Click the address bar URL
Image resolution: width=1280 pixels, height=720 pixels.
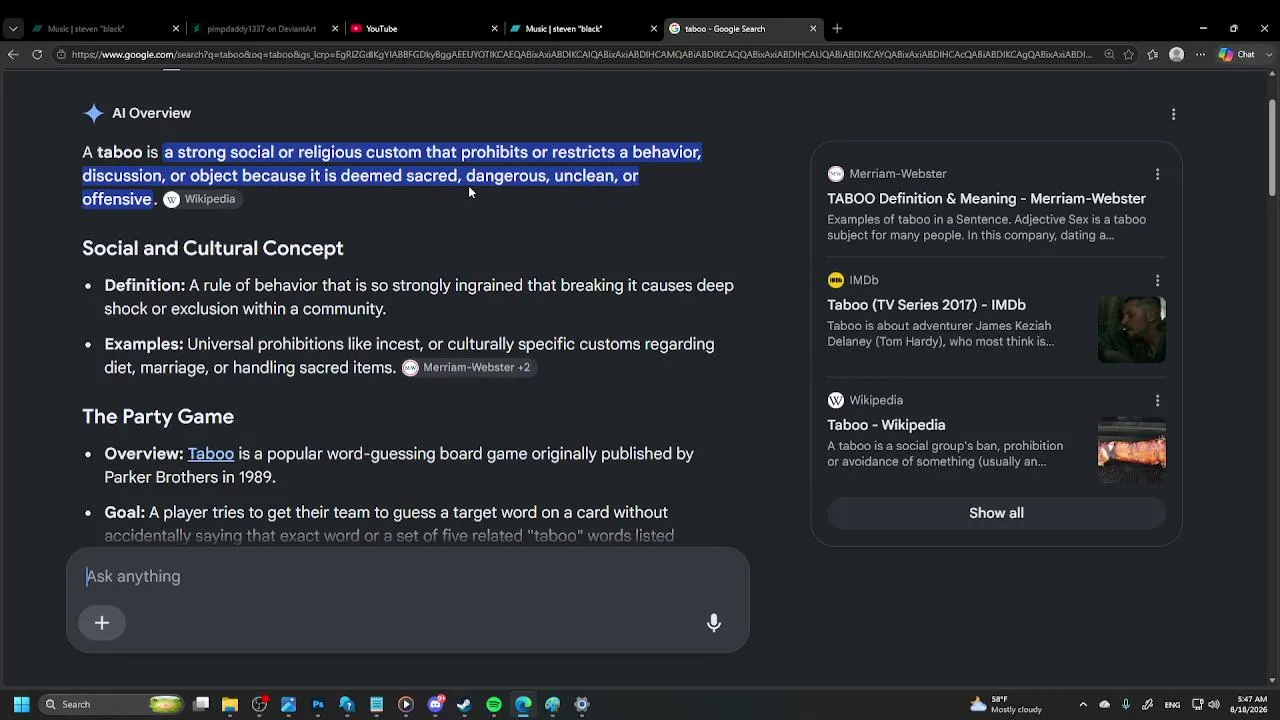coord(580,55)
